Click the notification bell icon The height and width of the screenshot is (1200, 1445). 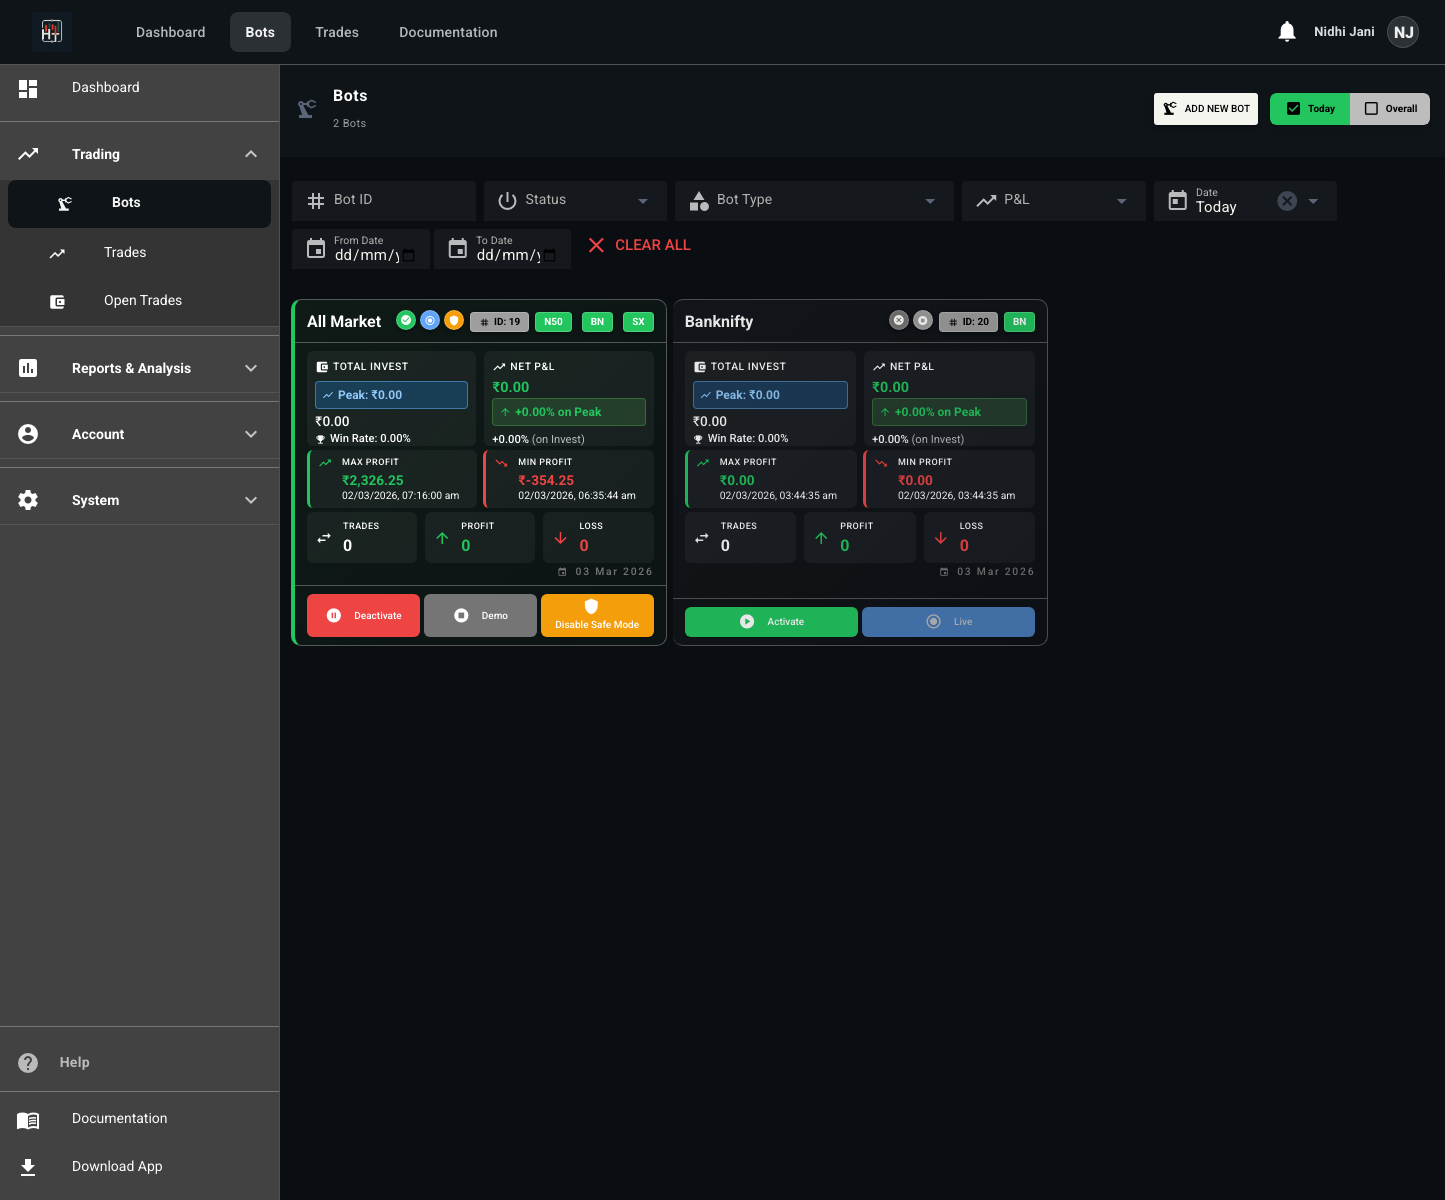(1286, 31)
